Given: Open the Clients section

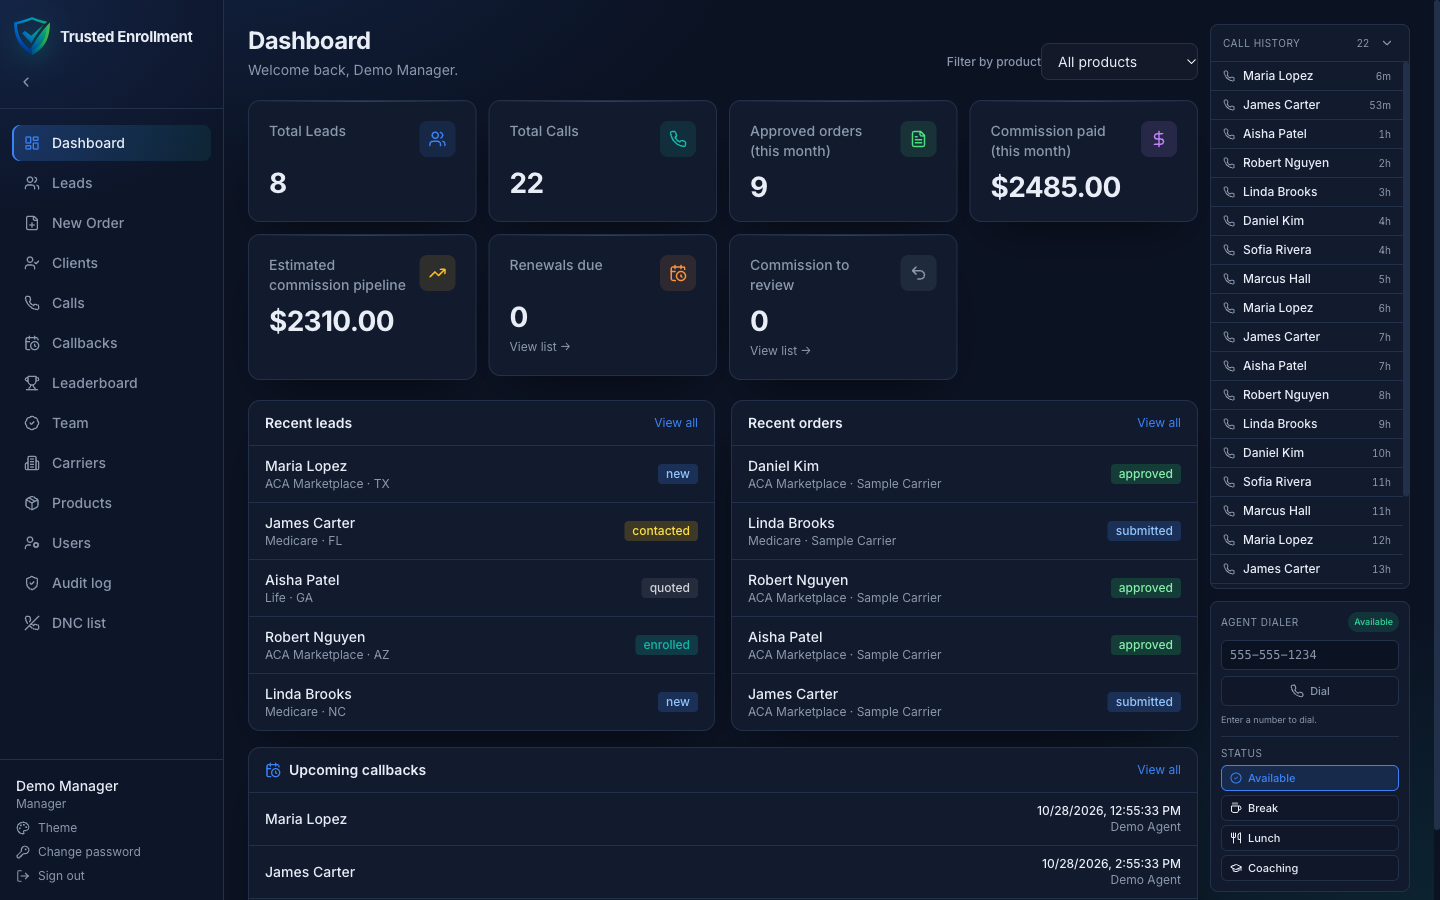Looking at the screenshot, I should click(111, 263).
